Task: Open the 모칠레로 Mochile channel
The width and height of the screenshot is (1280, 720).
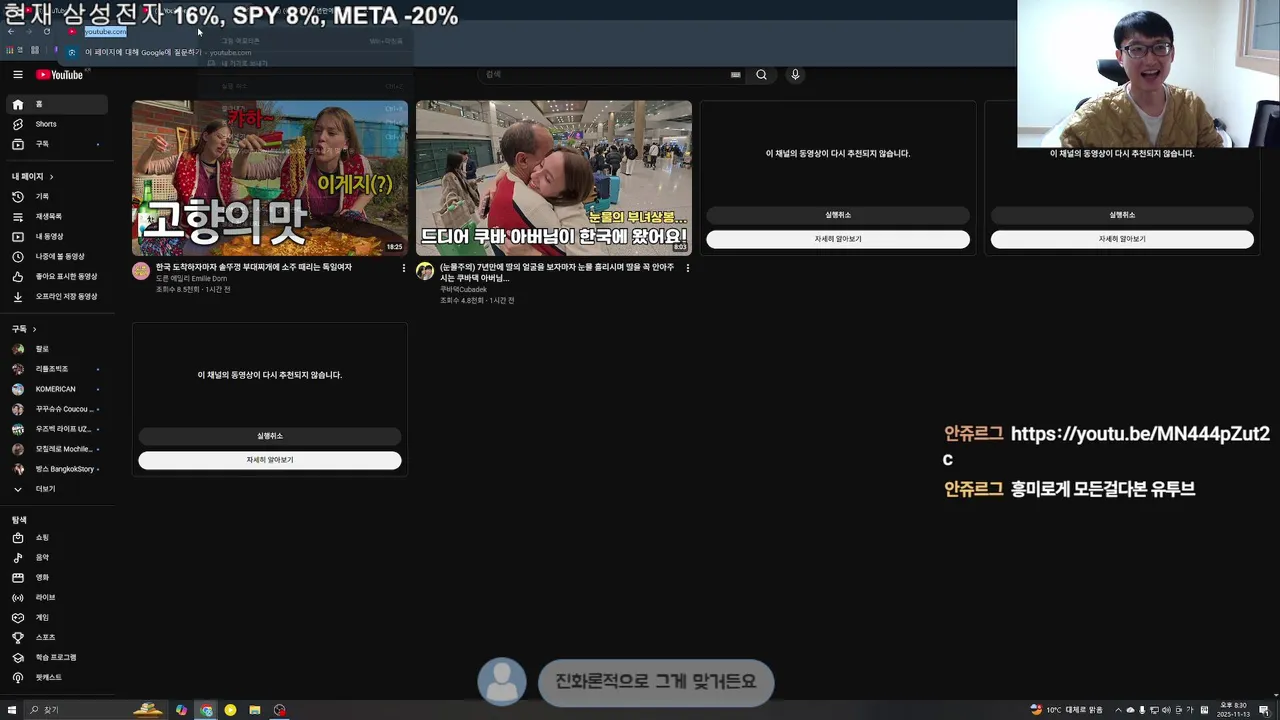Action: point(56,449)
